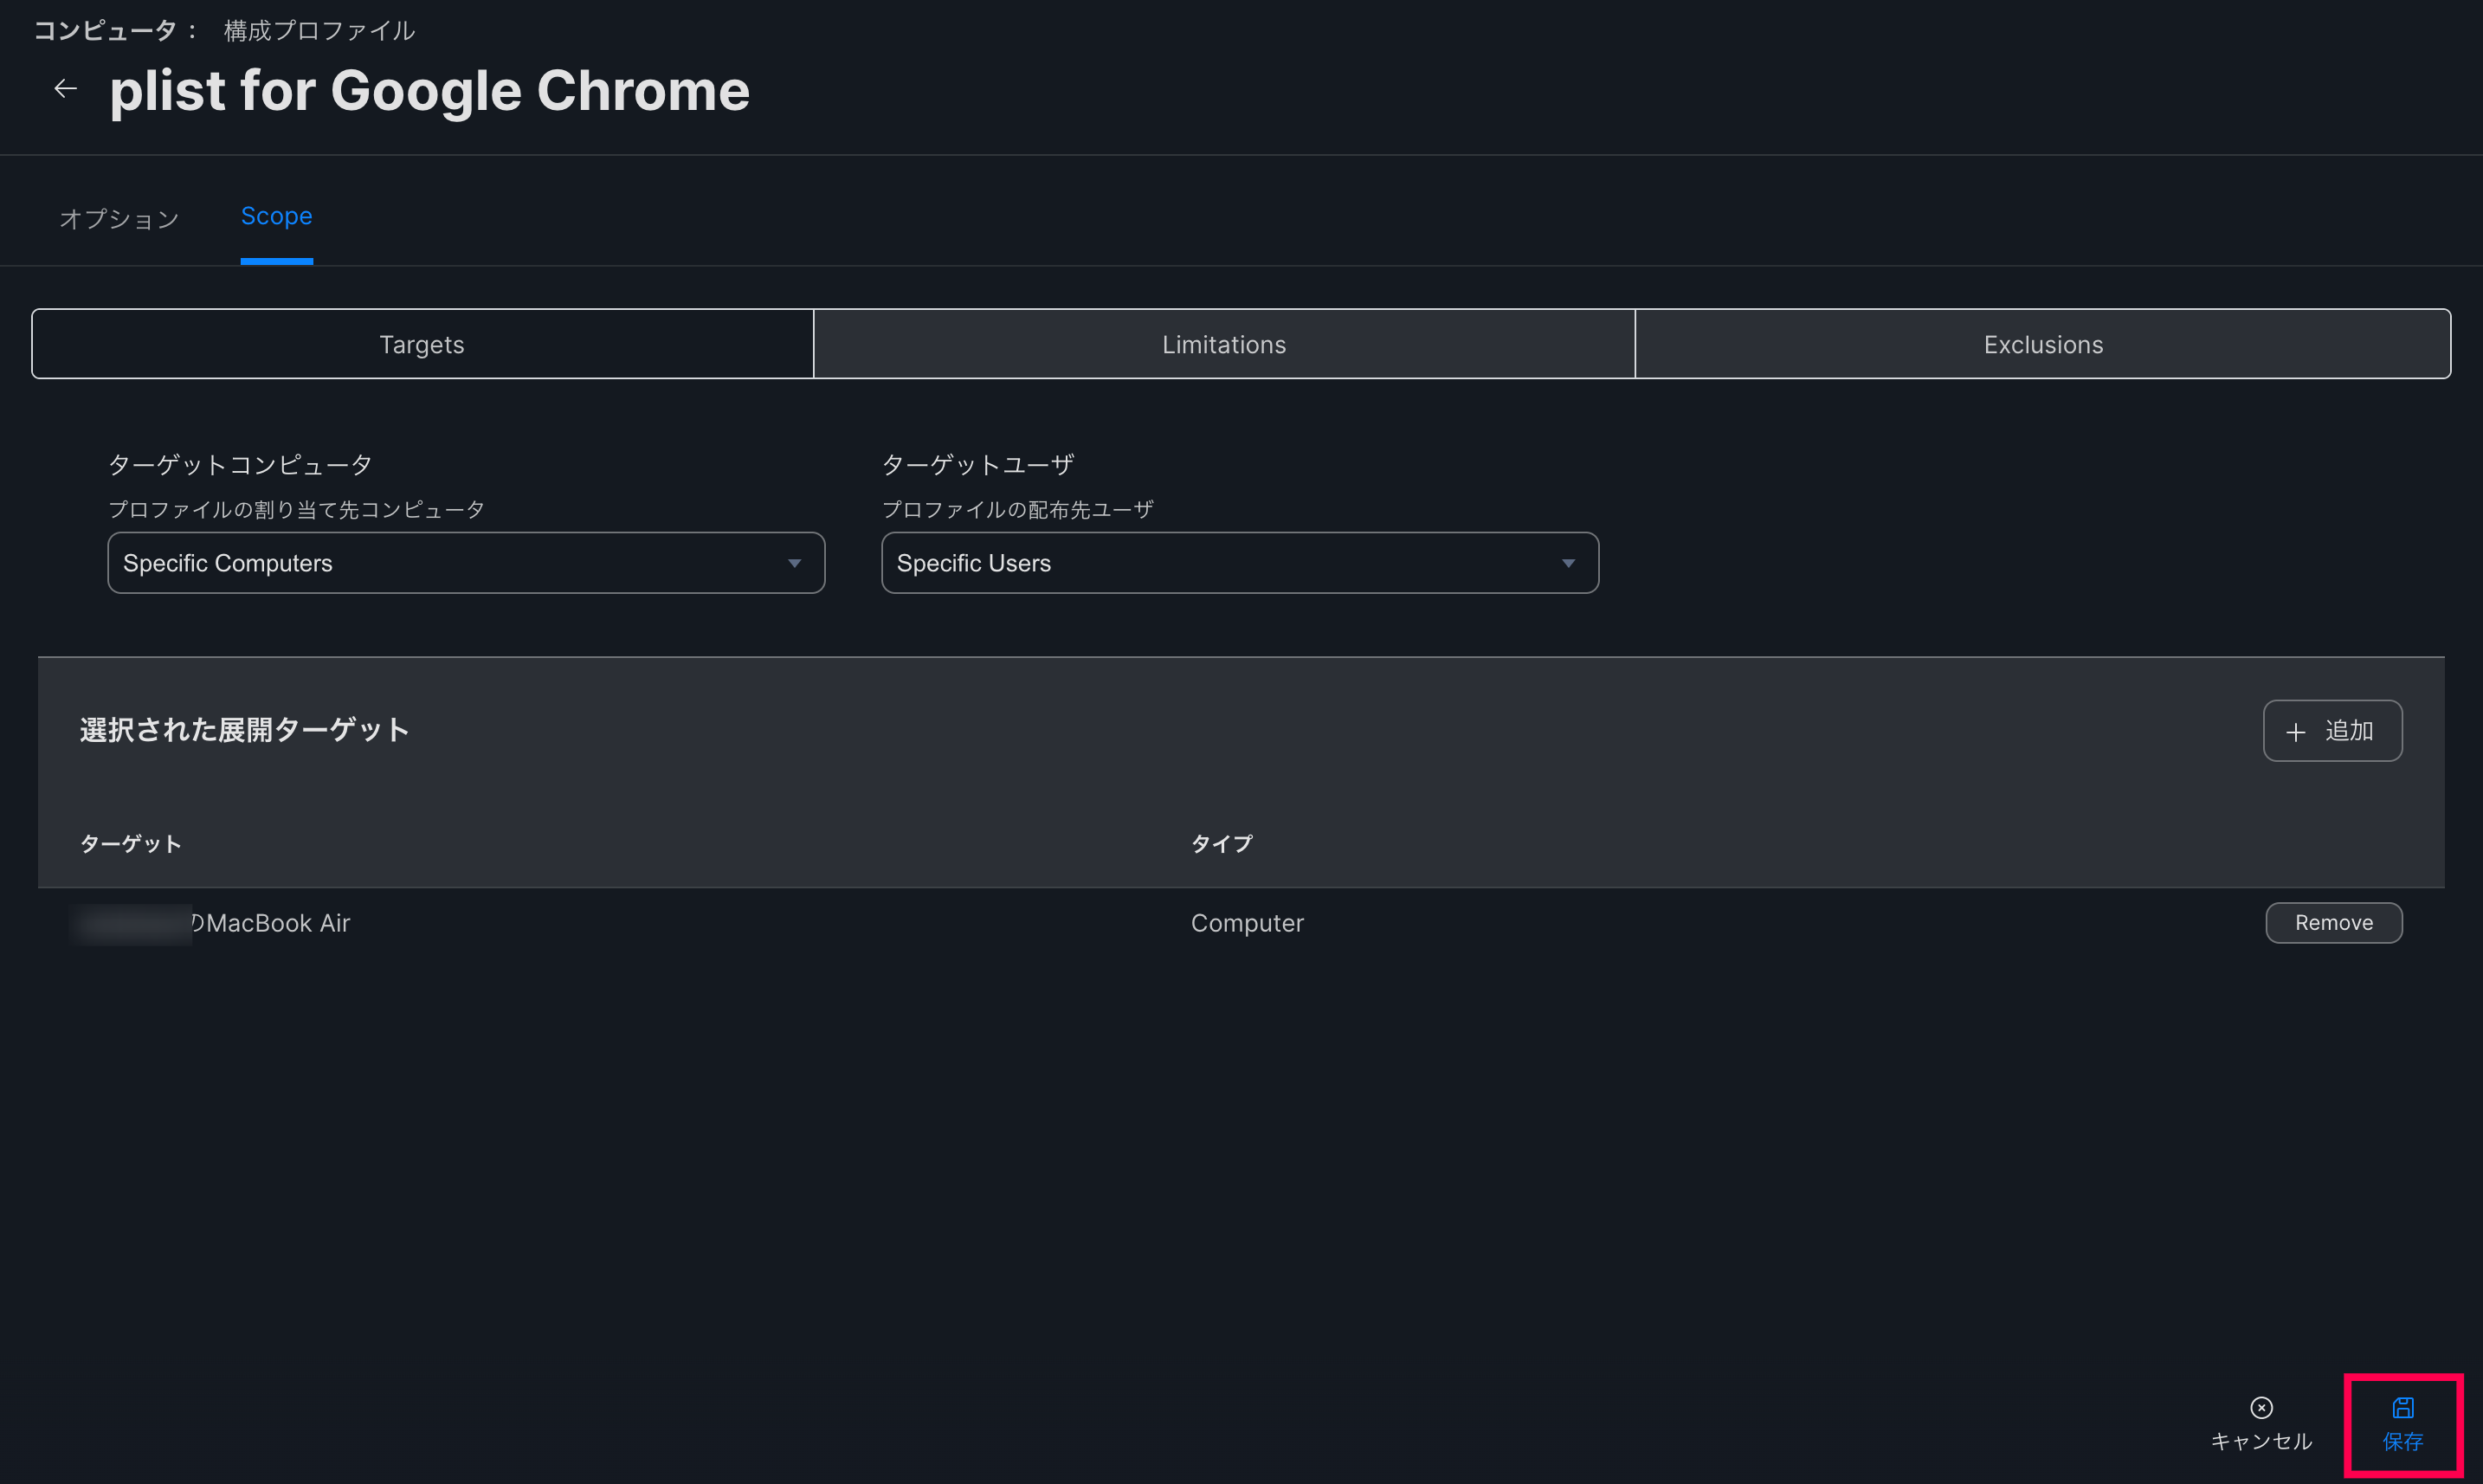Select the Scope tab
The image size is (2483, 1484).
pos(276,216)
